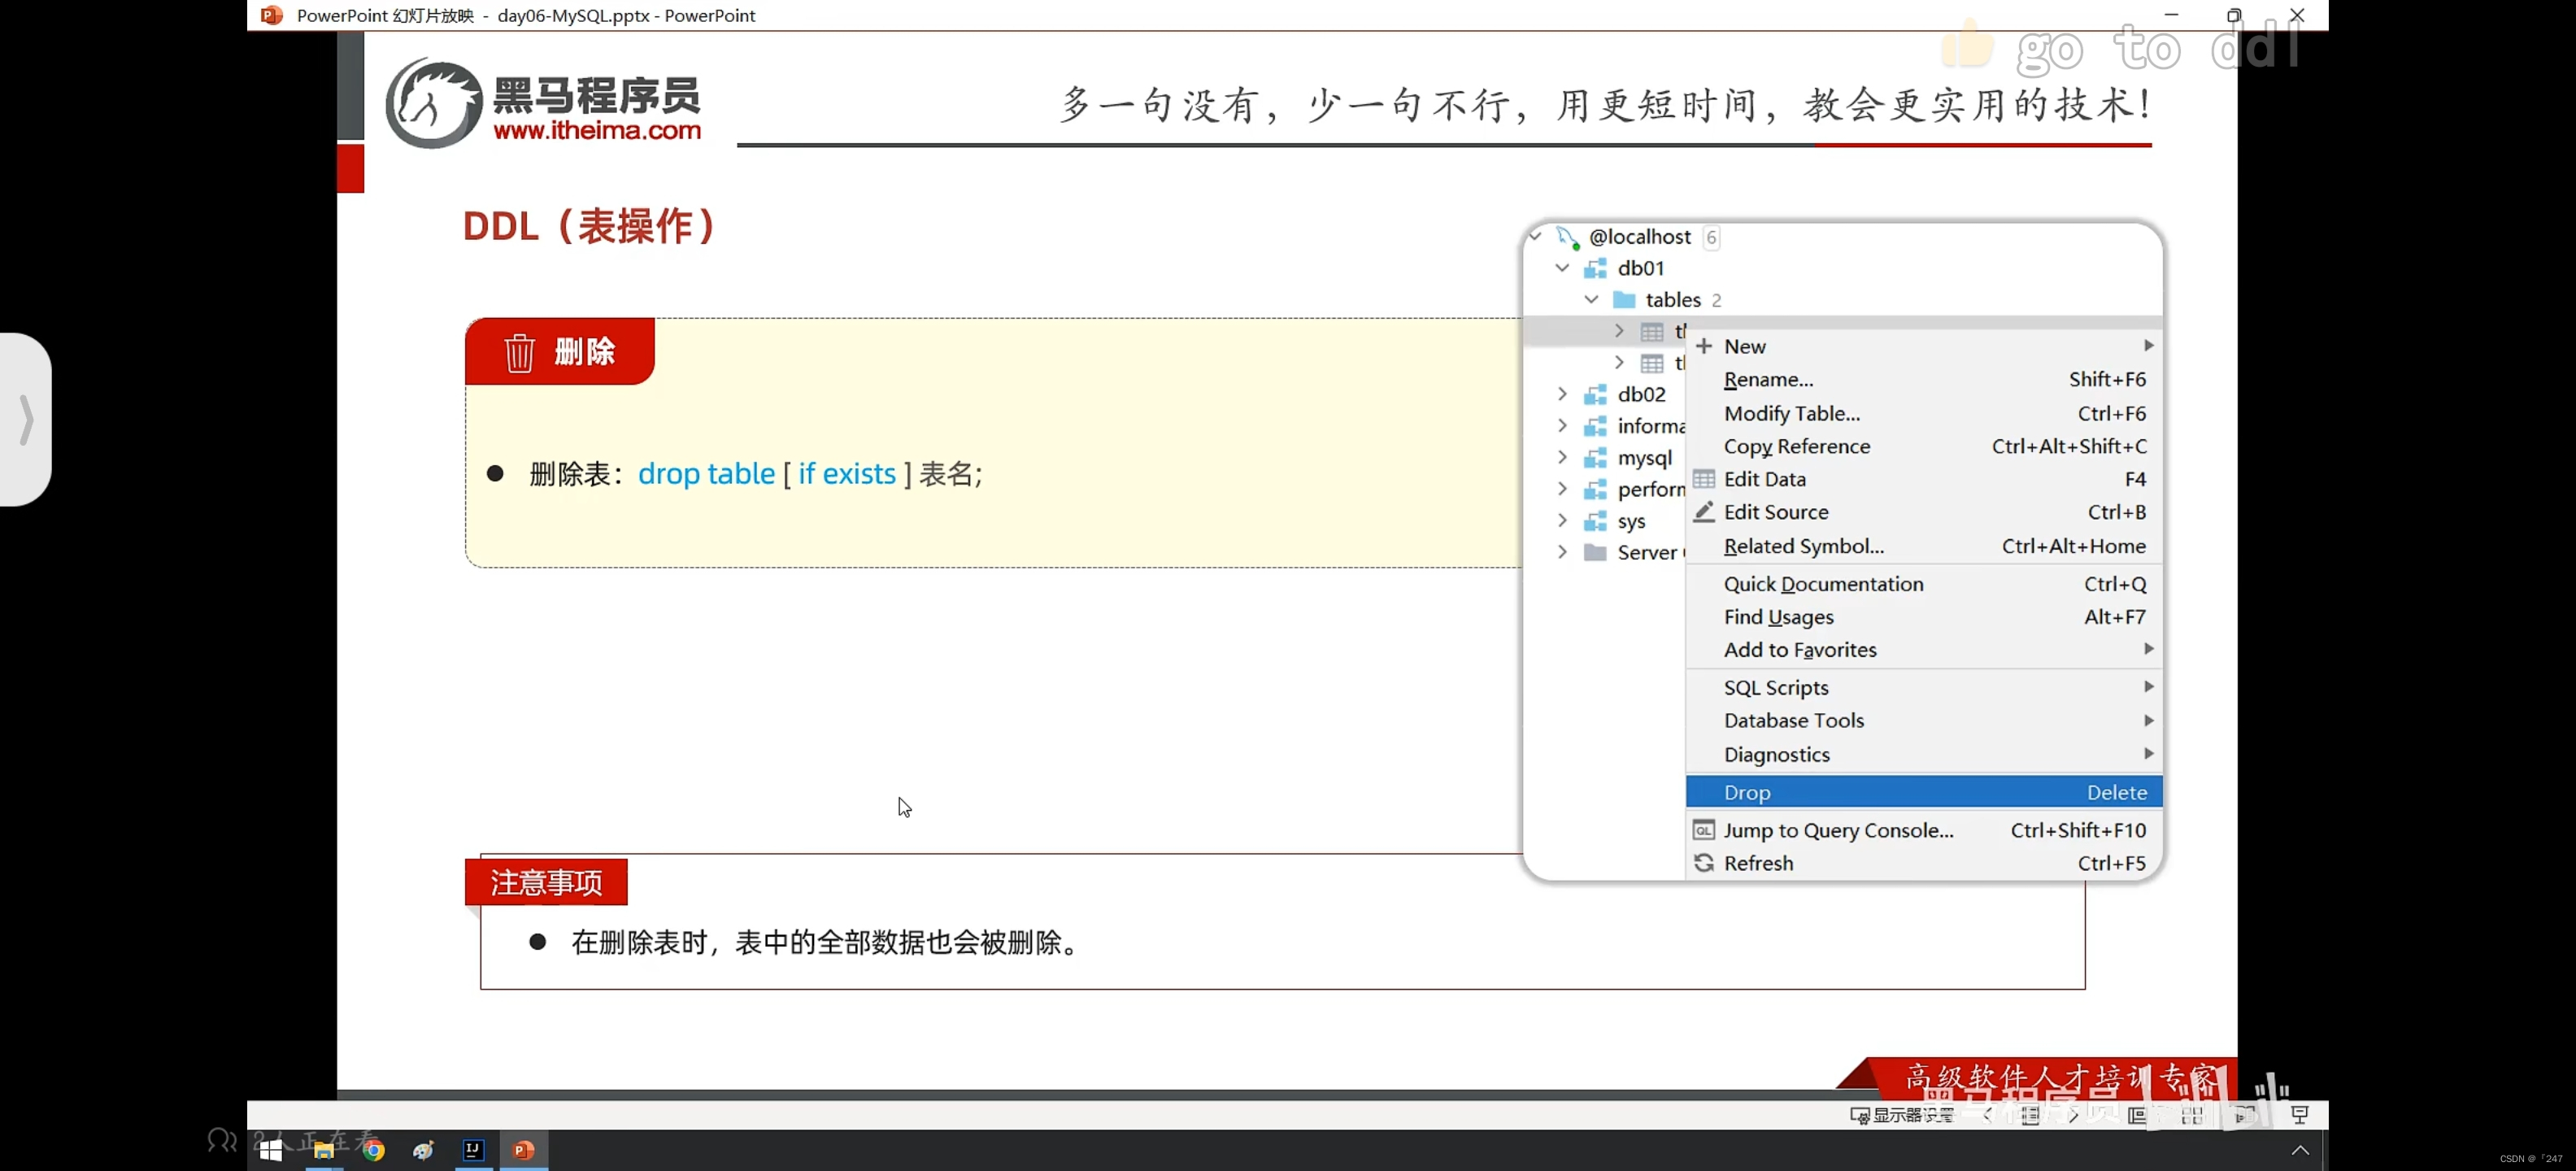Screen dimensions: 2576x1171
Task: Click the 'drop table' syntax text
Action: 706,473
